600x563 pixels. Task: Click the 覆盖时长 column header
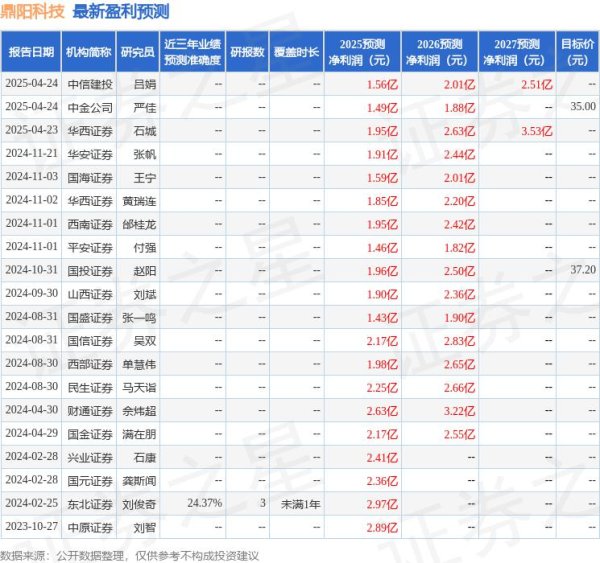pos(296,51)
